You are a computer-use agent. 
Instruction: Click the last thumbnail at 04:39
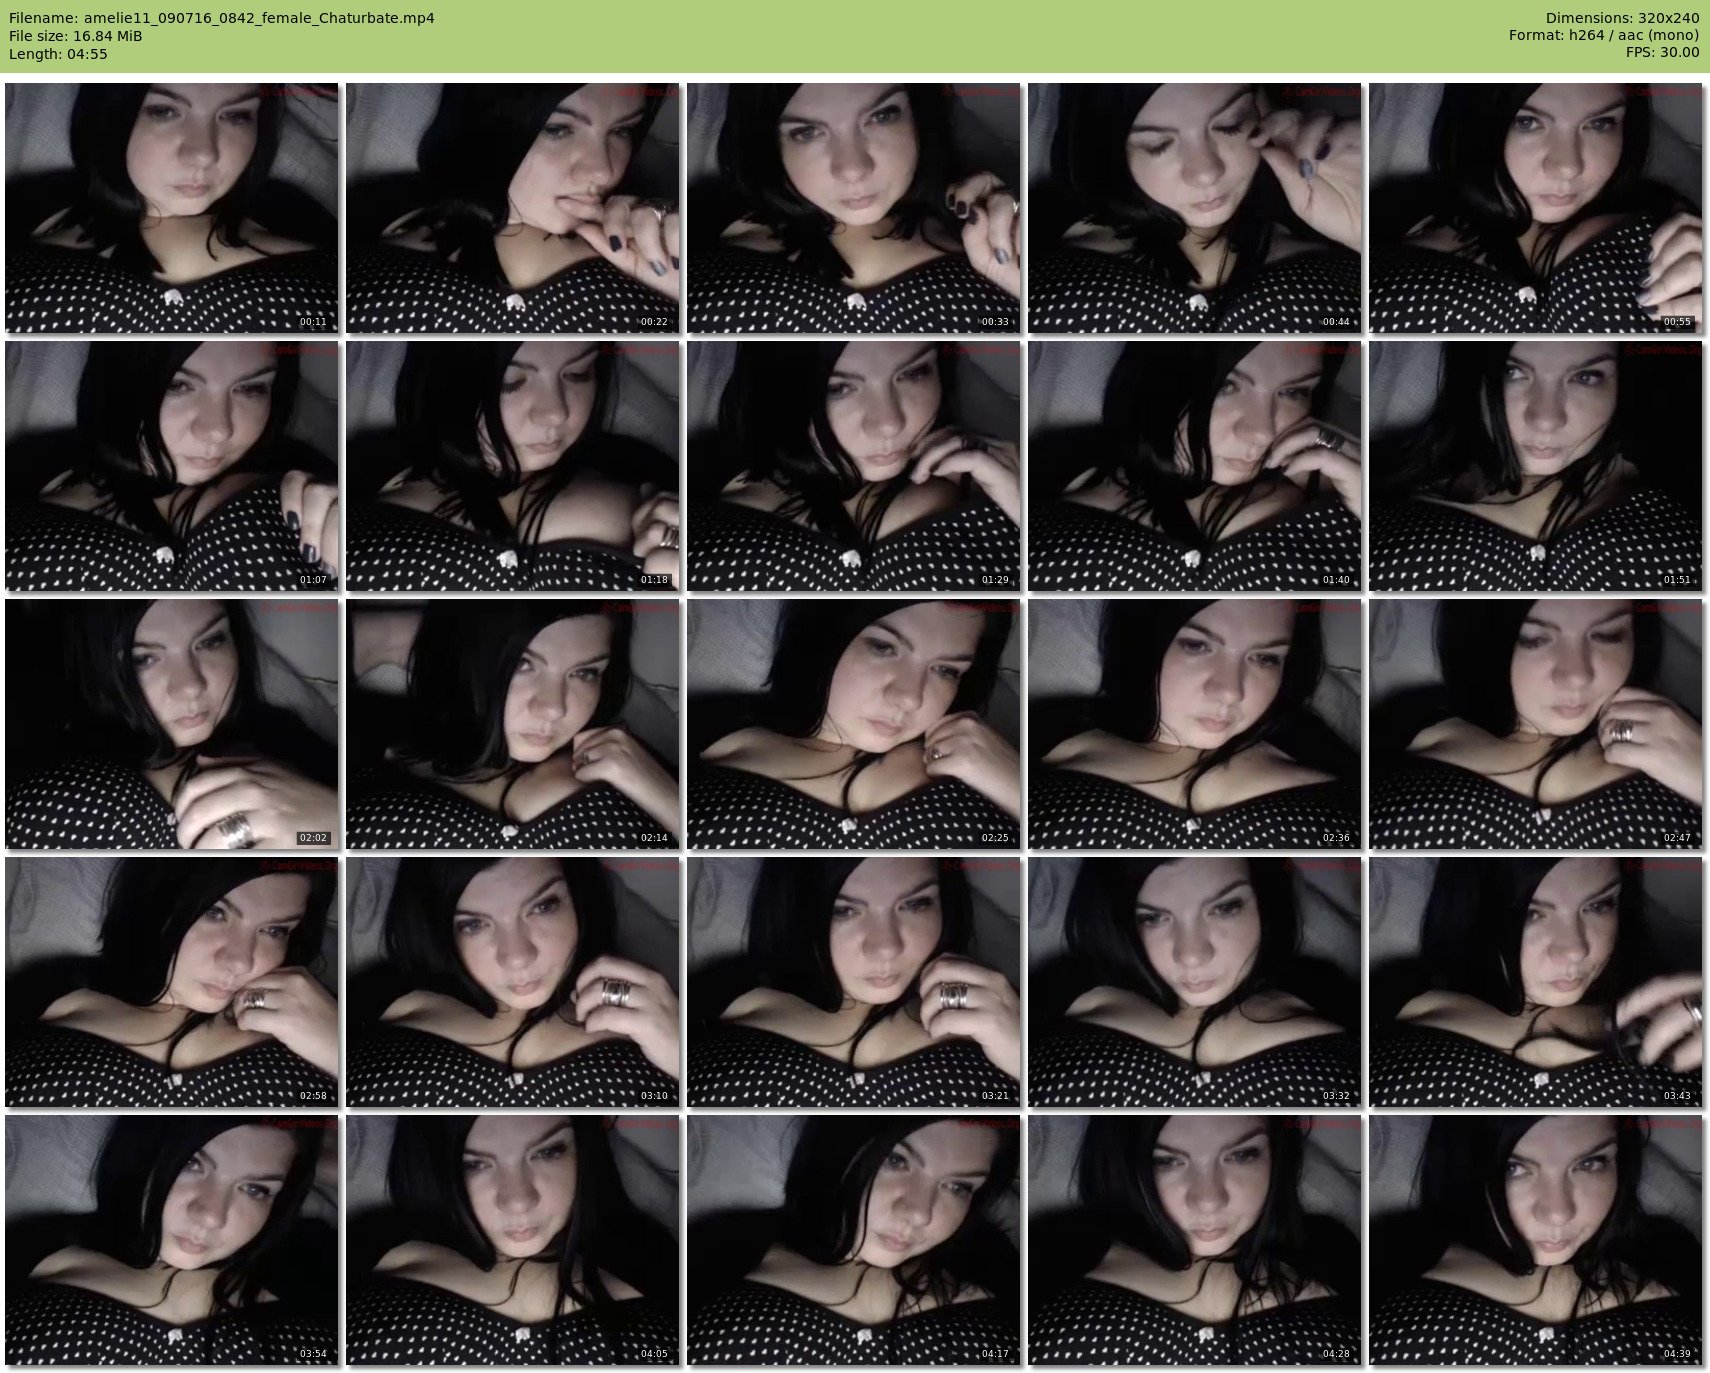[1535, 1240]
